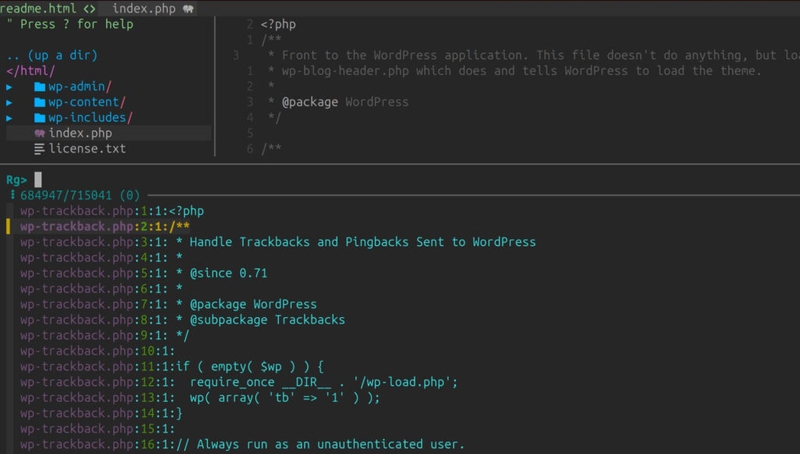
Task: Click the wp-includes folder icon
Action: coord(40,118)
